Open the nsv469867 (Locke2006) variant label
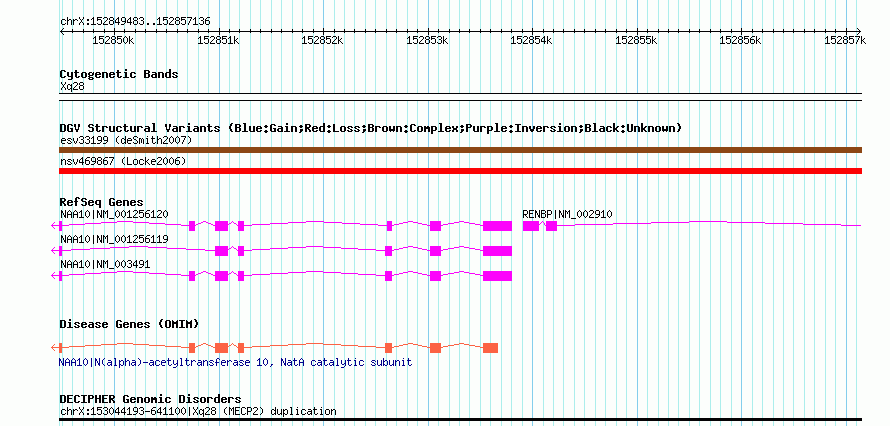This screenshot has width=890, height=426. [x=123, y=162]
